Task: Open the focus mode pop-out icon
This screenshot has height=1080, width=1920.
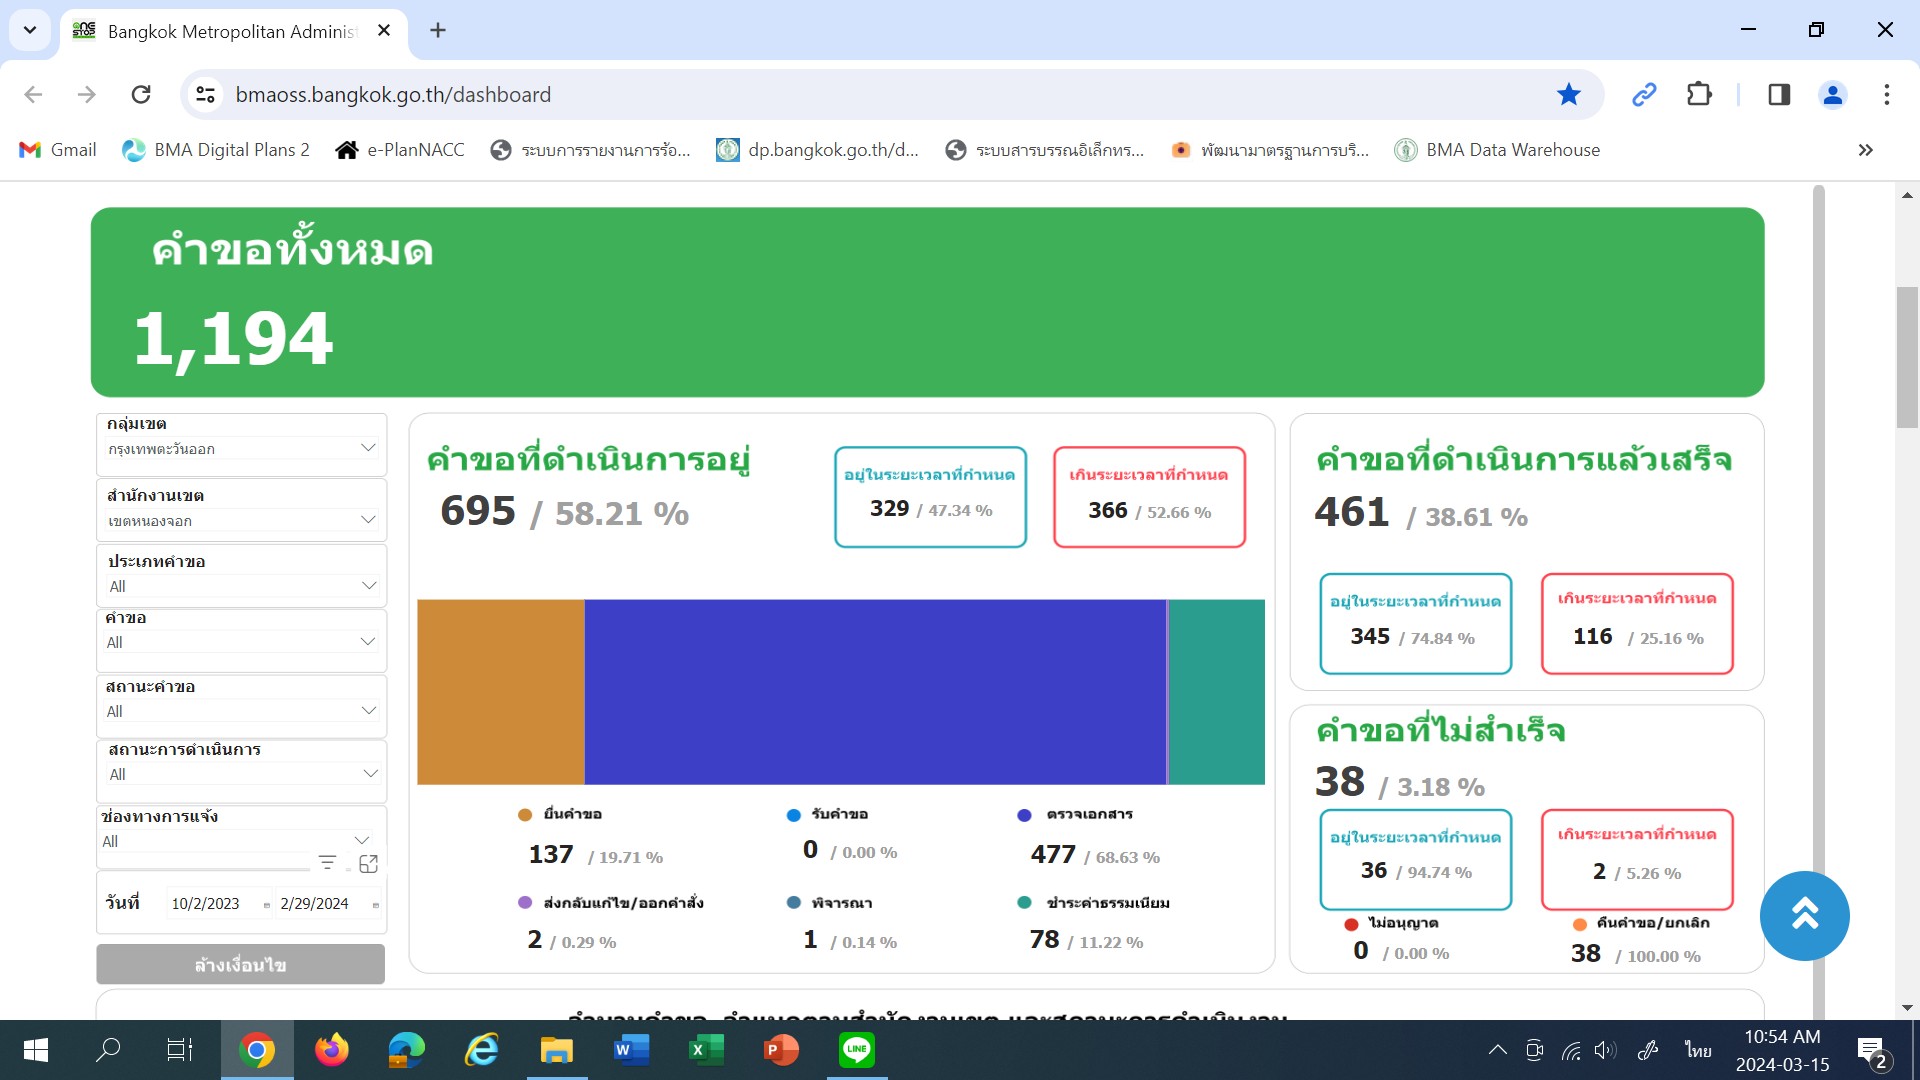Action: tap(368, 863)
